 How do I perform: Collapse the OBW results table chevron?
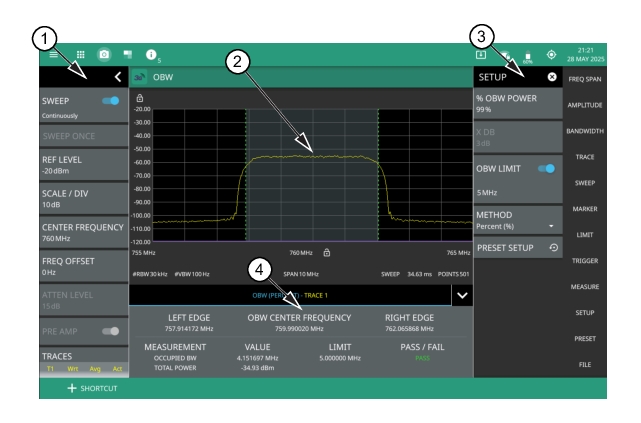click(x=461, y=295)
